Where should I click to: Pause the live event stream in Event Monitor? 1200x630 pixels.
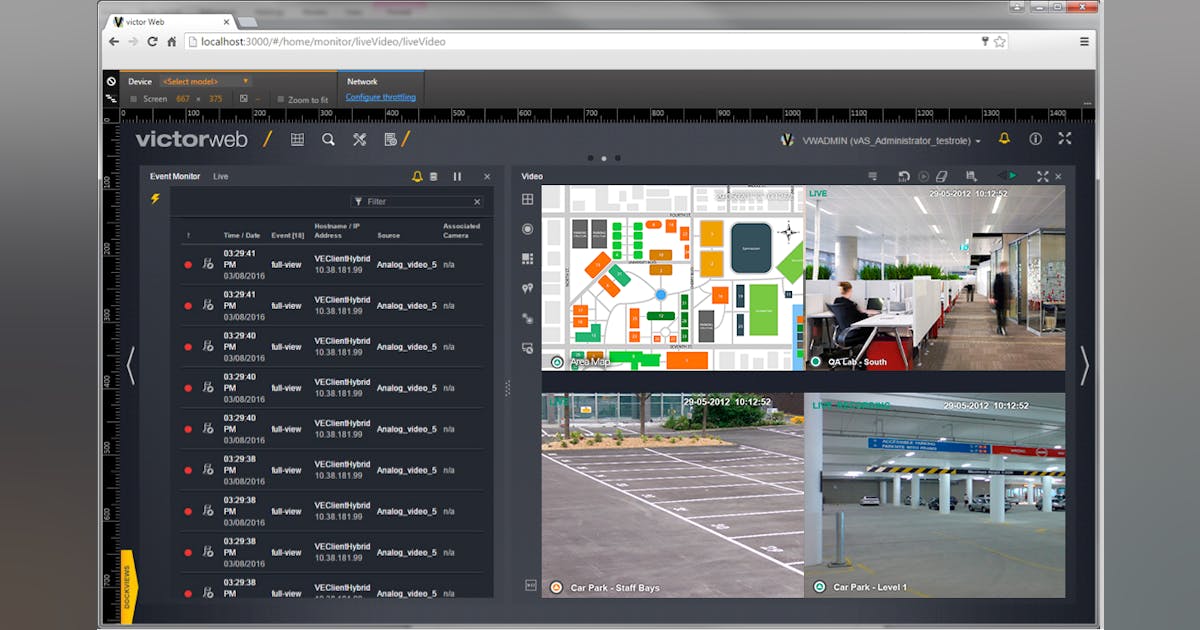tap(457, 175)
